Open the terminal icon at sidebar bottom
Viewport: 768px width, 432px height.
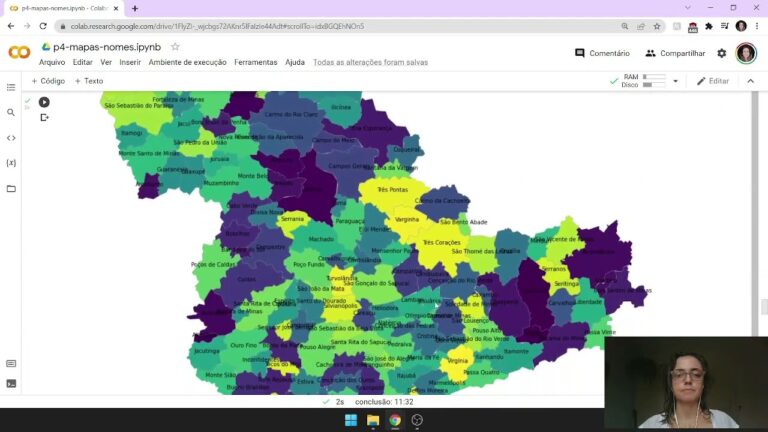pyautogui.click(x=11, y=384)
